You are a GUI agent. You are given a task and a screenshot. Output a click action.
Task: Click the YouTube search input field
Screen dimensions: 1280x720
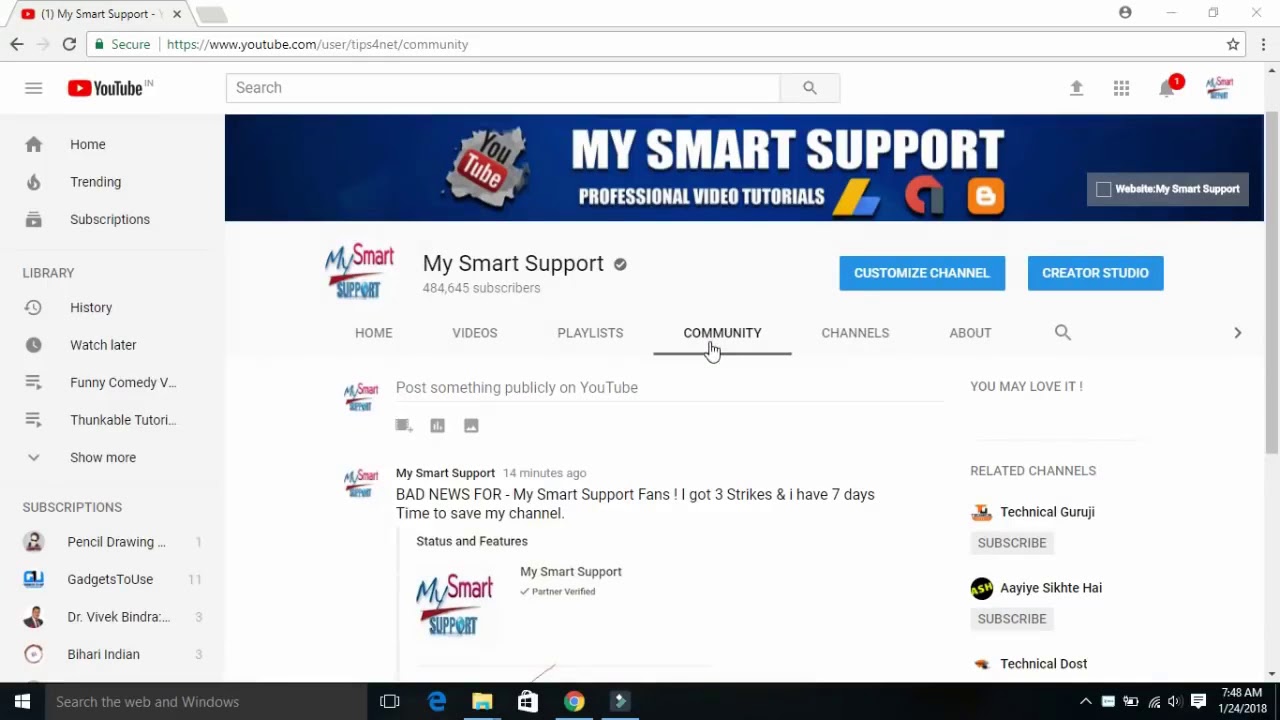[x=503, y=88]
